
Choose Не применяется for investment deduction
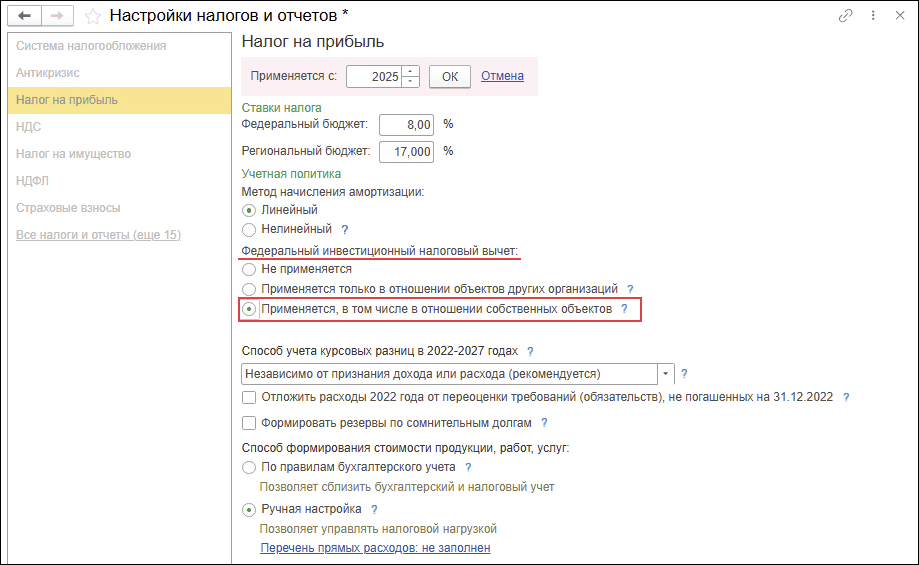click(x=250, y=269)
